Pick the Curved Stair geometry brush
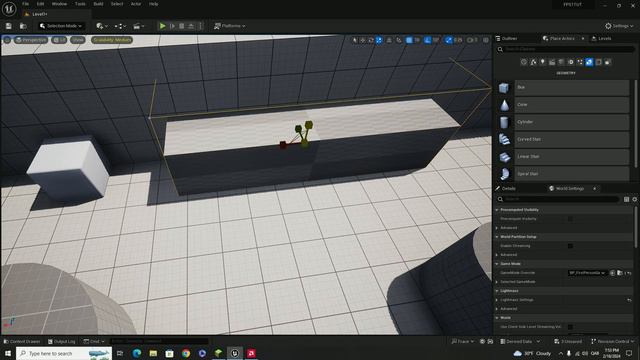The height and width of the screenshot is (360, 640). (563, 139)
